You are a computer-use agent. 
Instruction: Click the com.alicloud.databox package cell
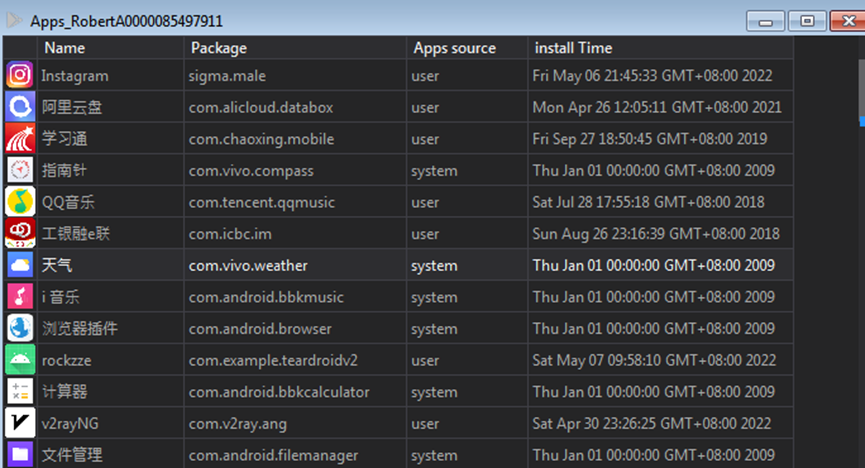[x=295, y=107]
